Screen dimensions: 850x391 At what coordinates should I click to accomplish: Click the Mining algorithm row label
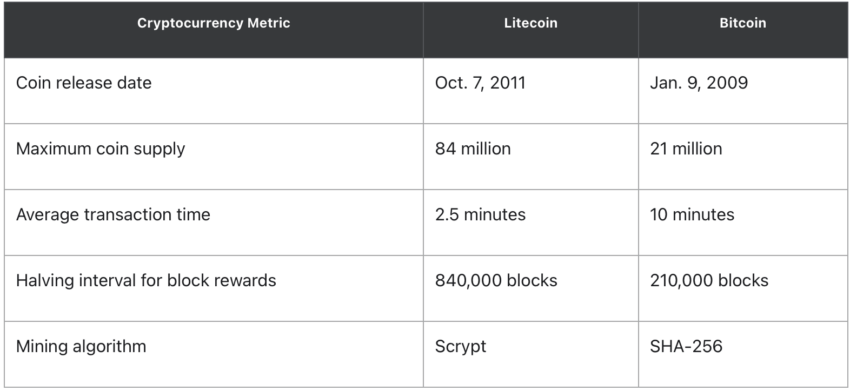81,346
